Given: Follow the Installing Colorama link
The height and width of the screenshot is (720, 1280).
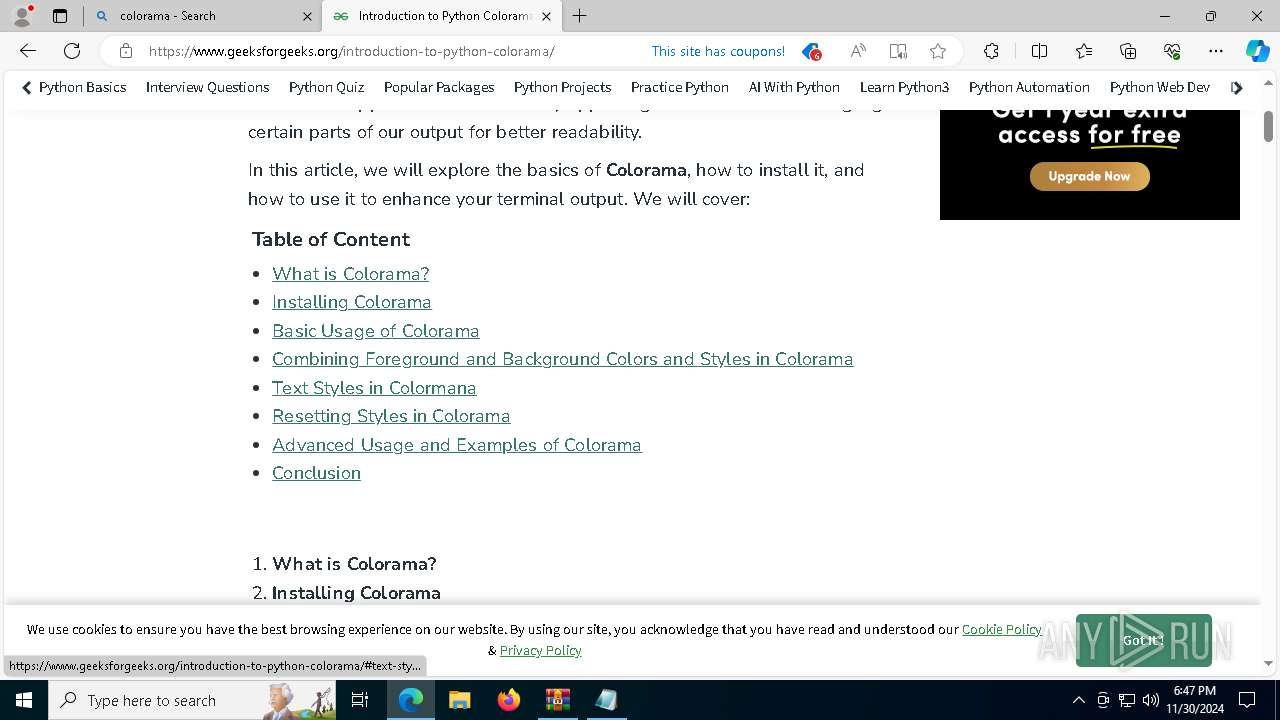Looking at the screenshot, I should point(351,302).
